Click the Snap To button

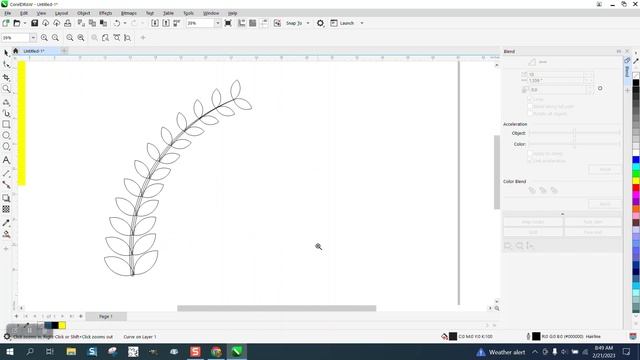tap(293, 23)
